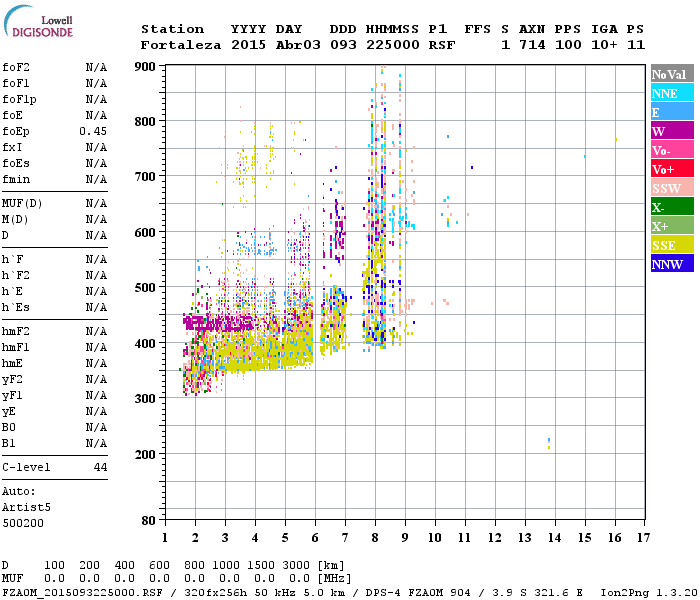Click the Artist5 auto-scaling label
This screenshot has height=600, width=700.
click(26, 508)
